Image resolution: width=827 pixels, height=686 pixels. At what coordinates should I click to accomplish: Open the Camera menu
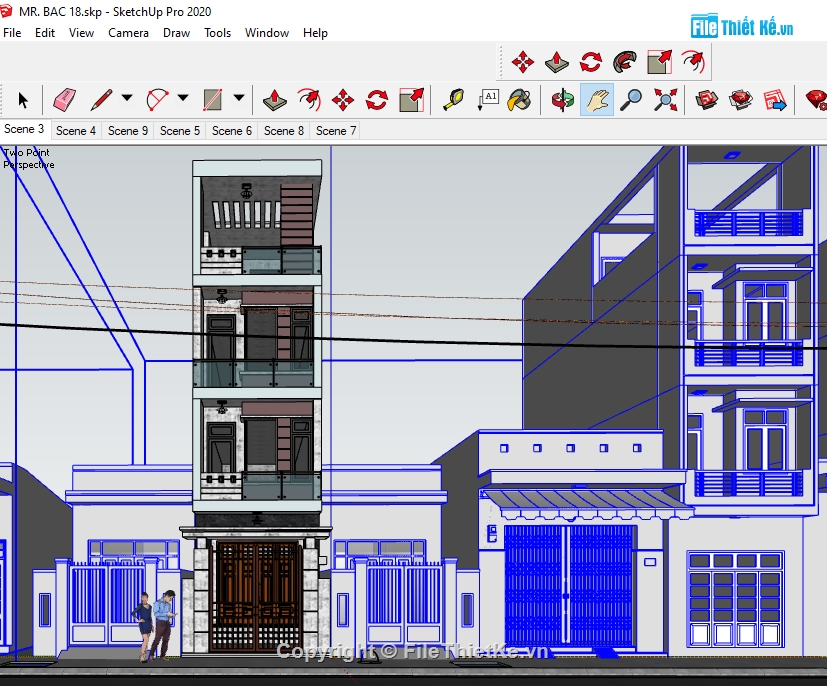(x=128, y=33)
